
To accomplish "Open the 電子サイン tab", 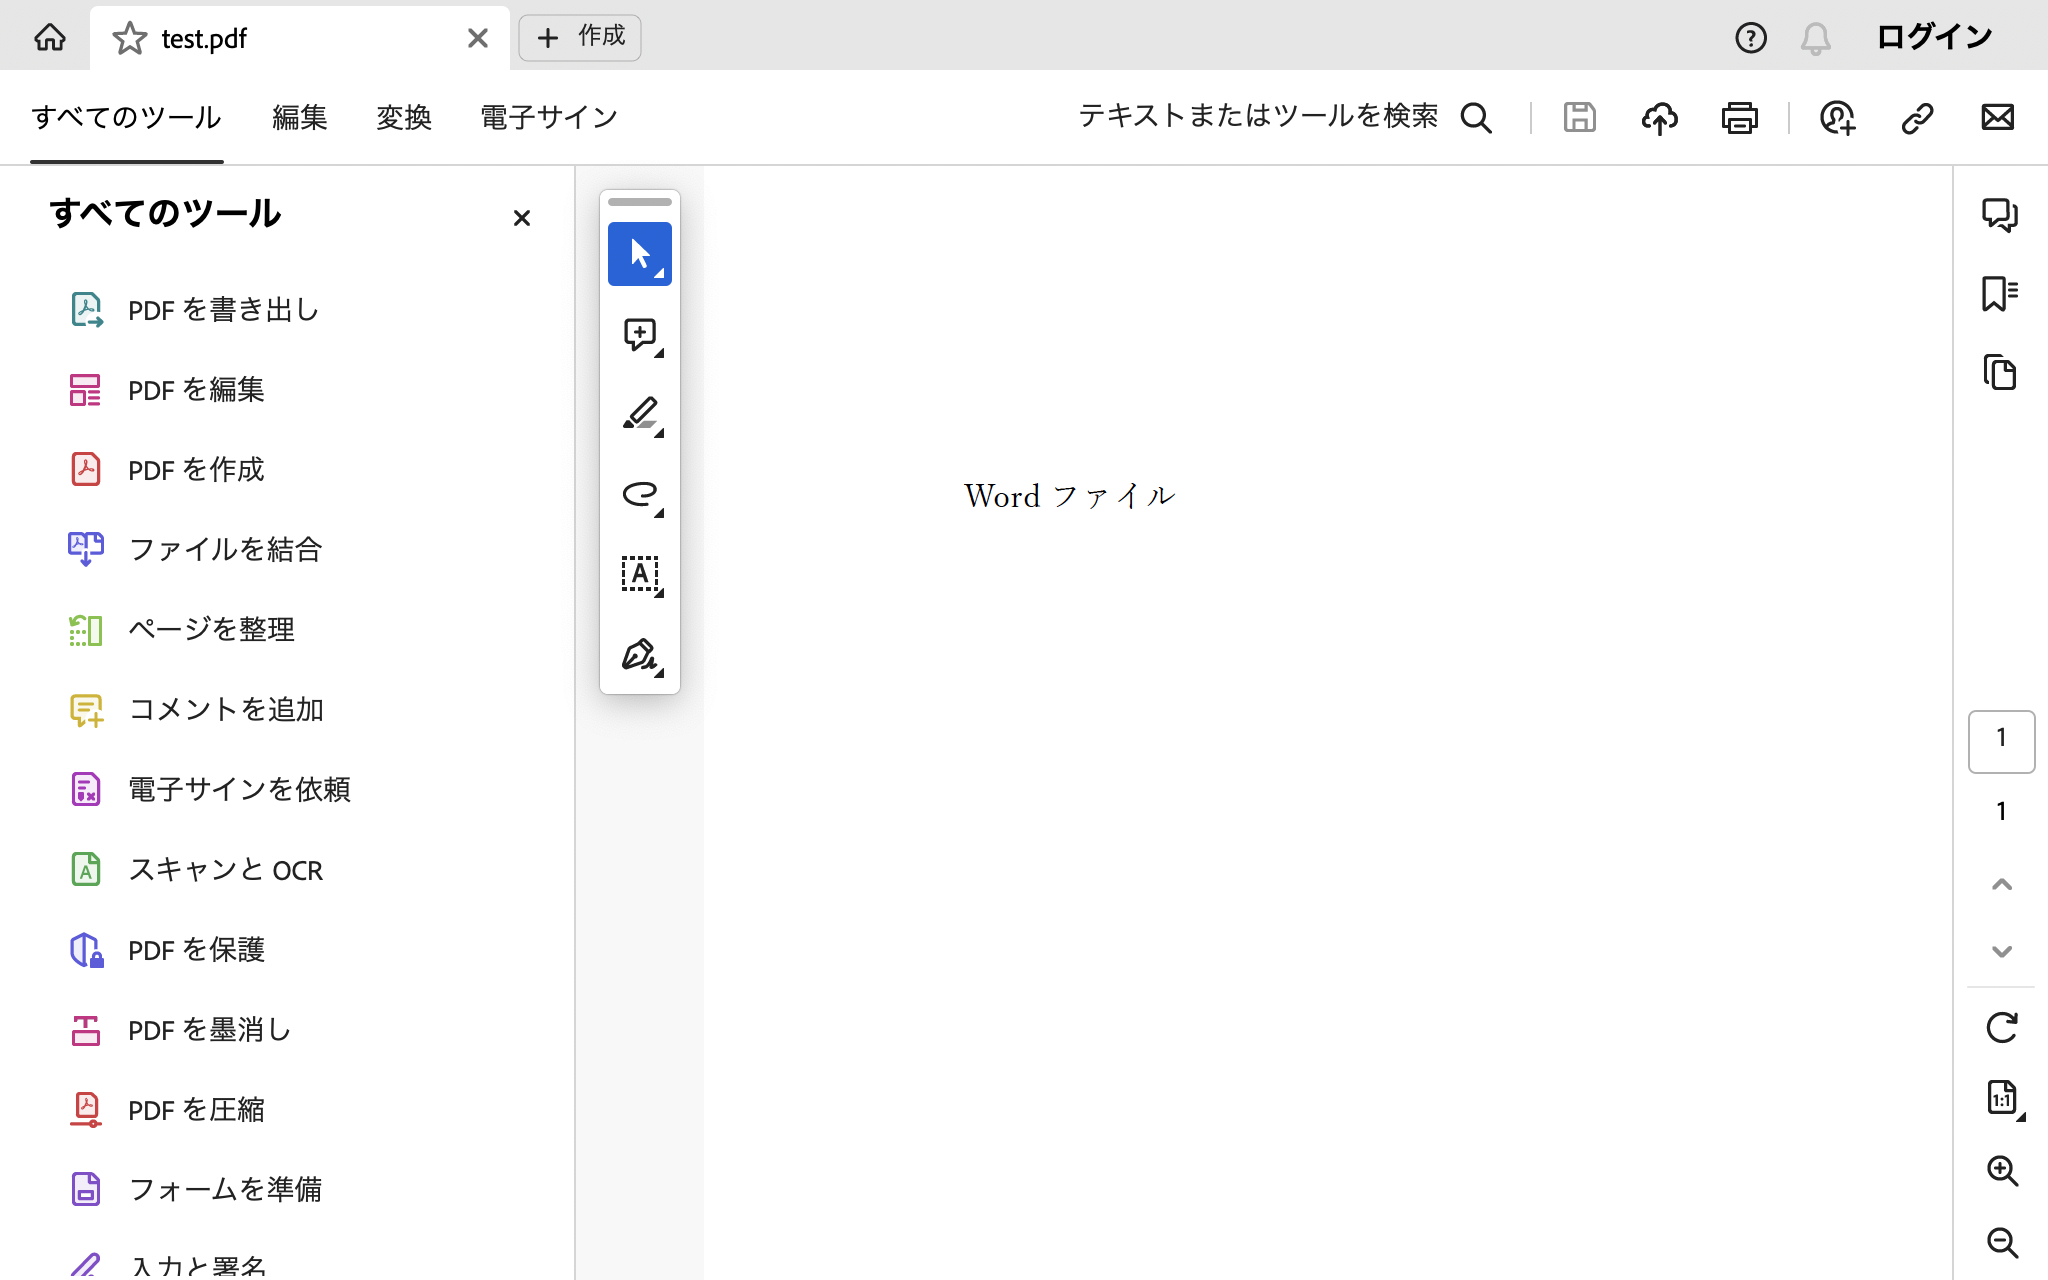I will (x=549, y=117).
